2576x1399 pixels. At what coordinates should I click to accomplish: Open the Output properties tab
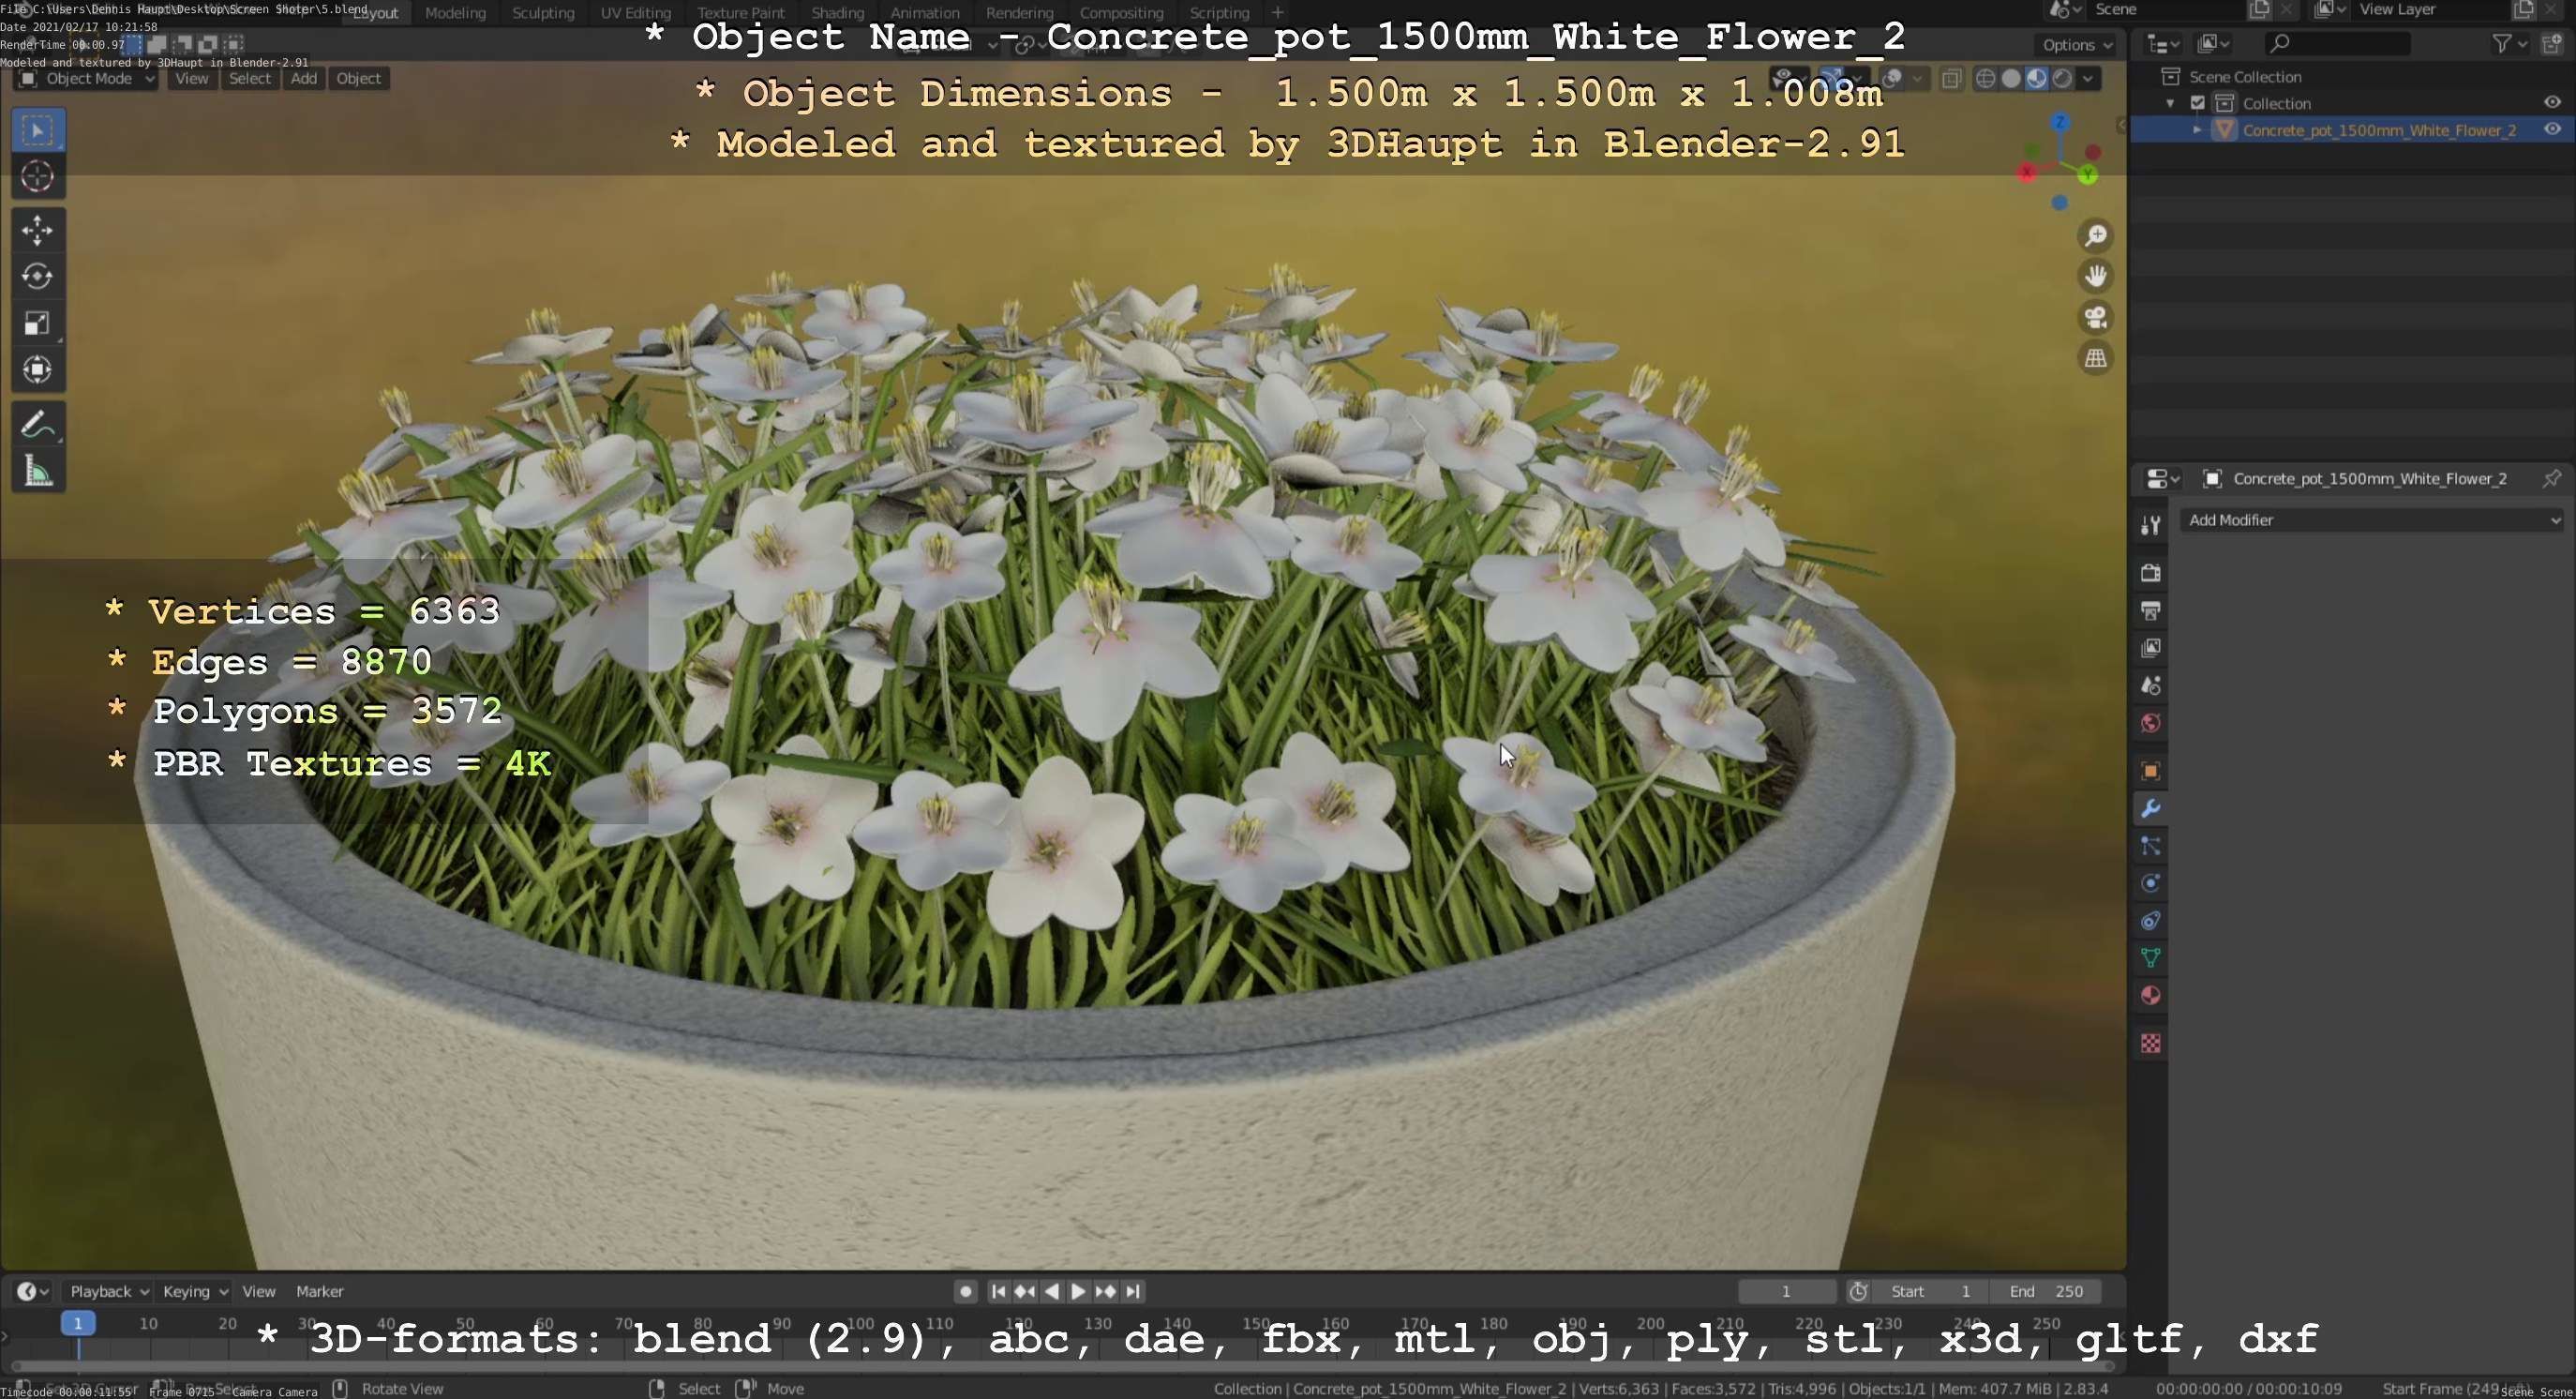pos(2150,610)
